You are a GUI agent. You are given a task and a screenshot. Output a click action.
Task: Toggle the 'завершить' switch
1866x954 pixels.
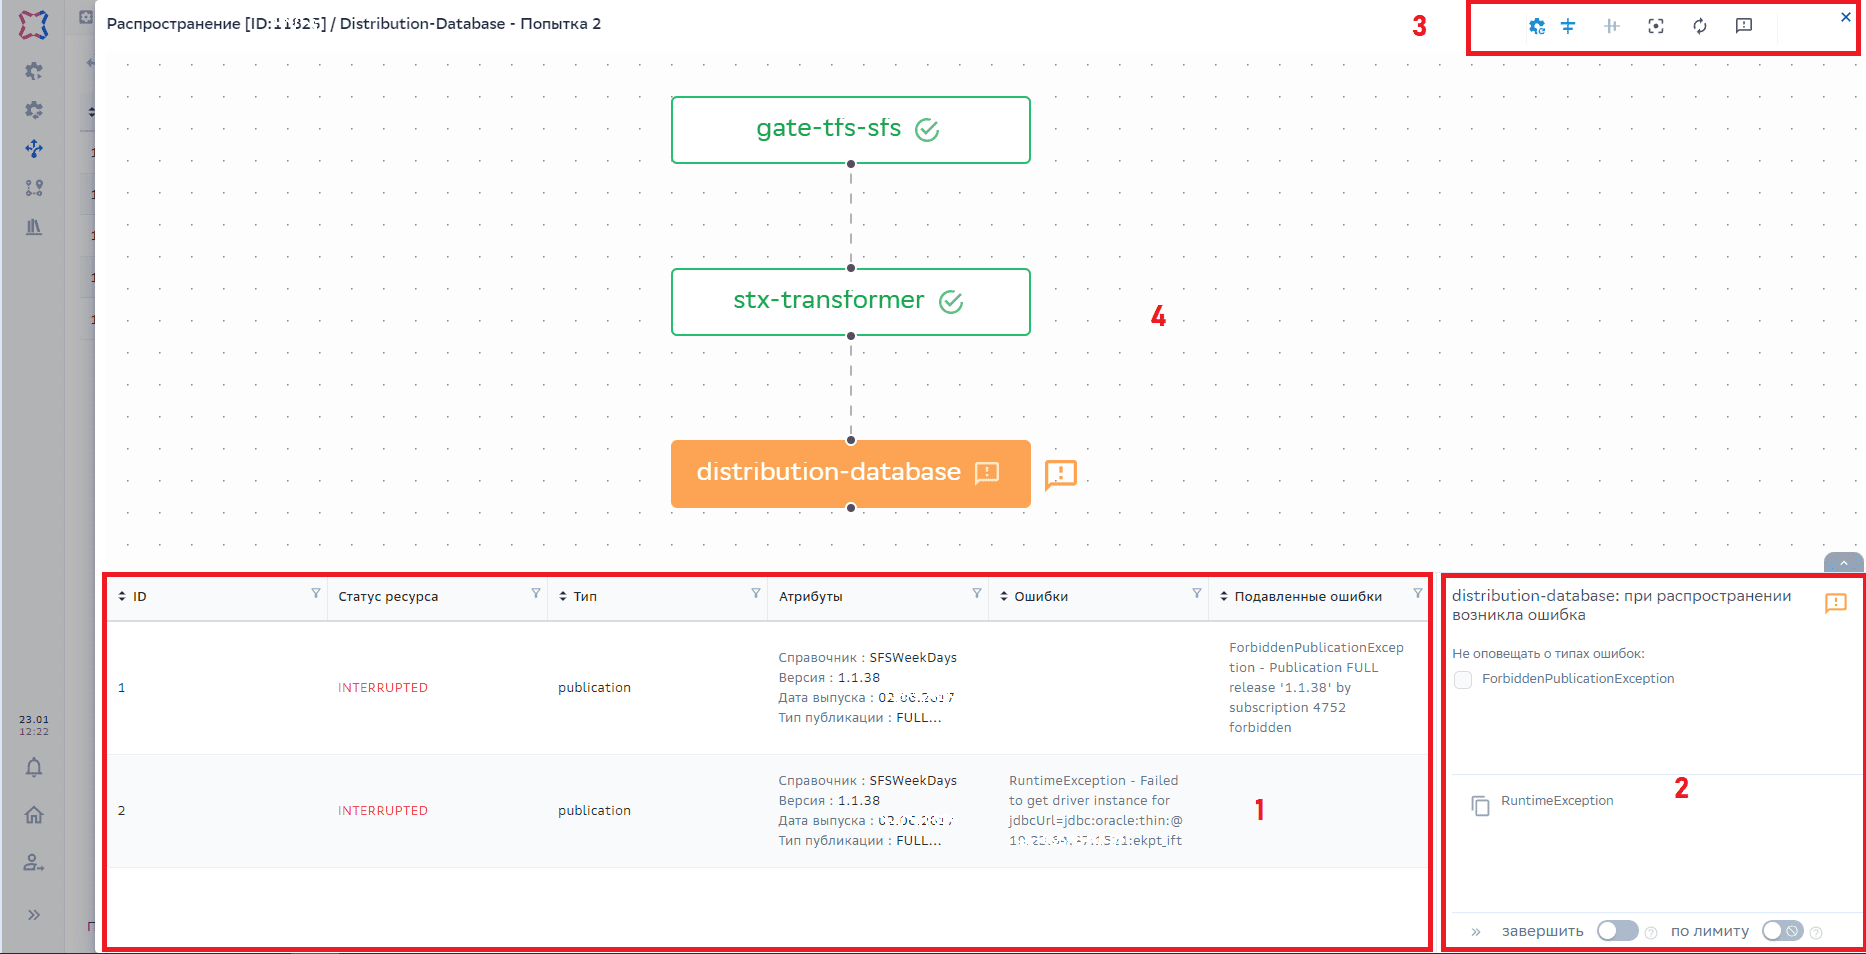[1616, 931]
